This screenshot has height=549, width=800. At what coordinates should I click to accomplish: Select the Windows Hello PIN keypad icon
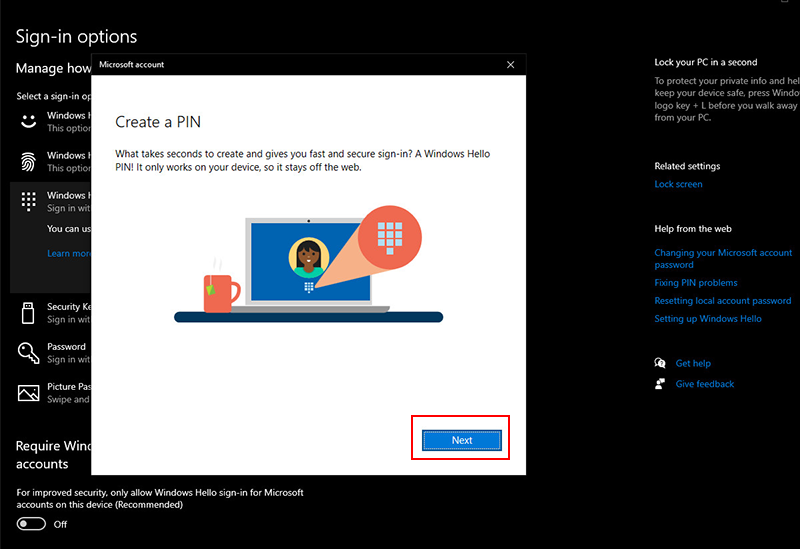tap(29, 202)
